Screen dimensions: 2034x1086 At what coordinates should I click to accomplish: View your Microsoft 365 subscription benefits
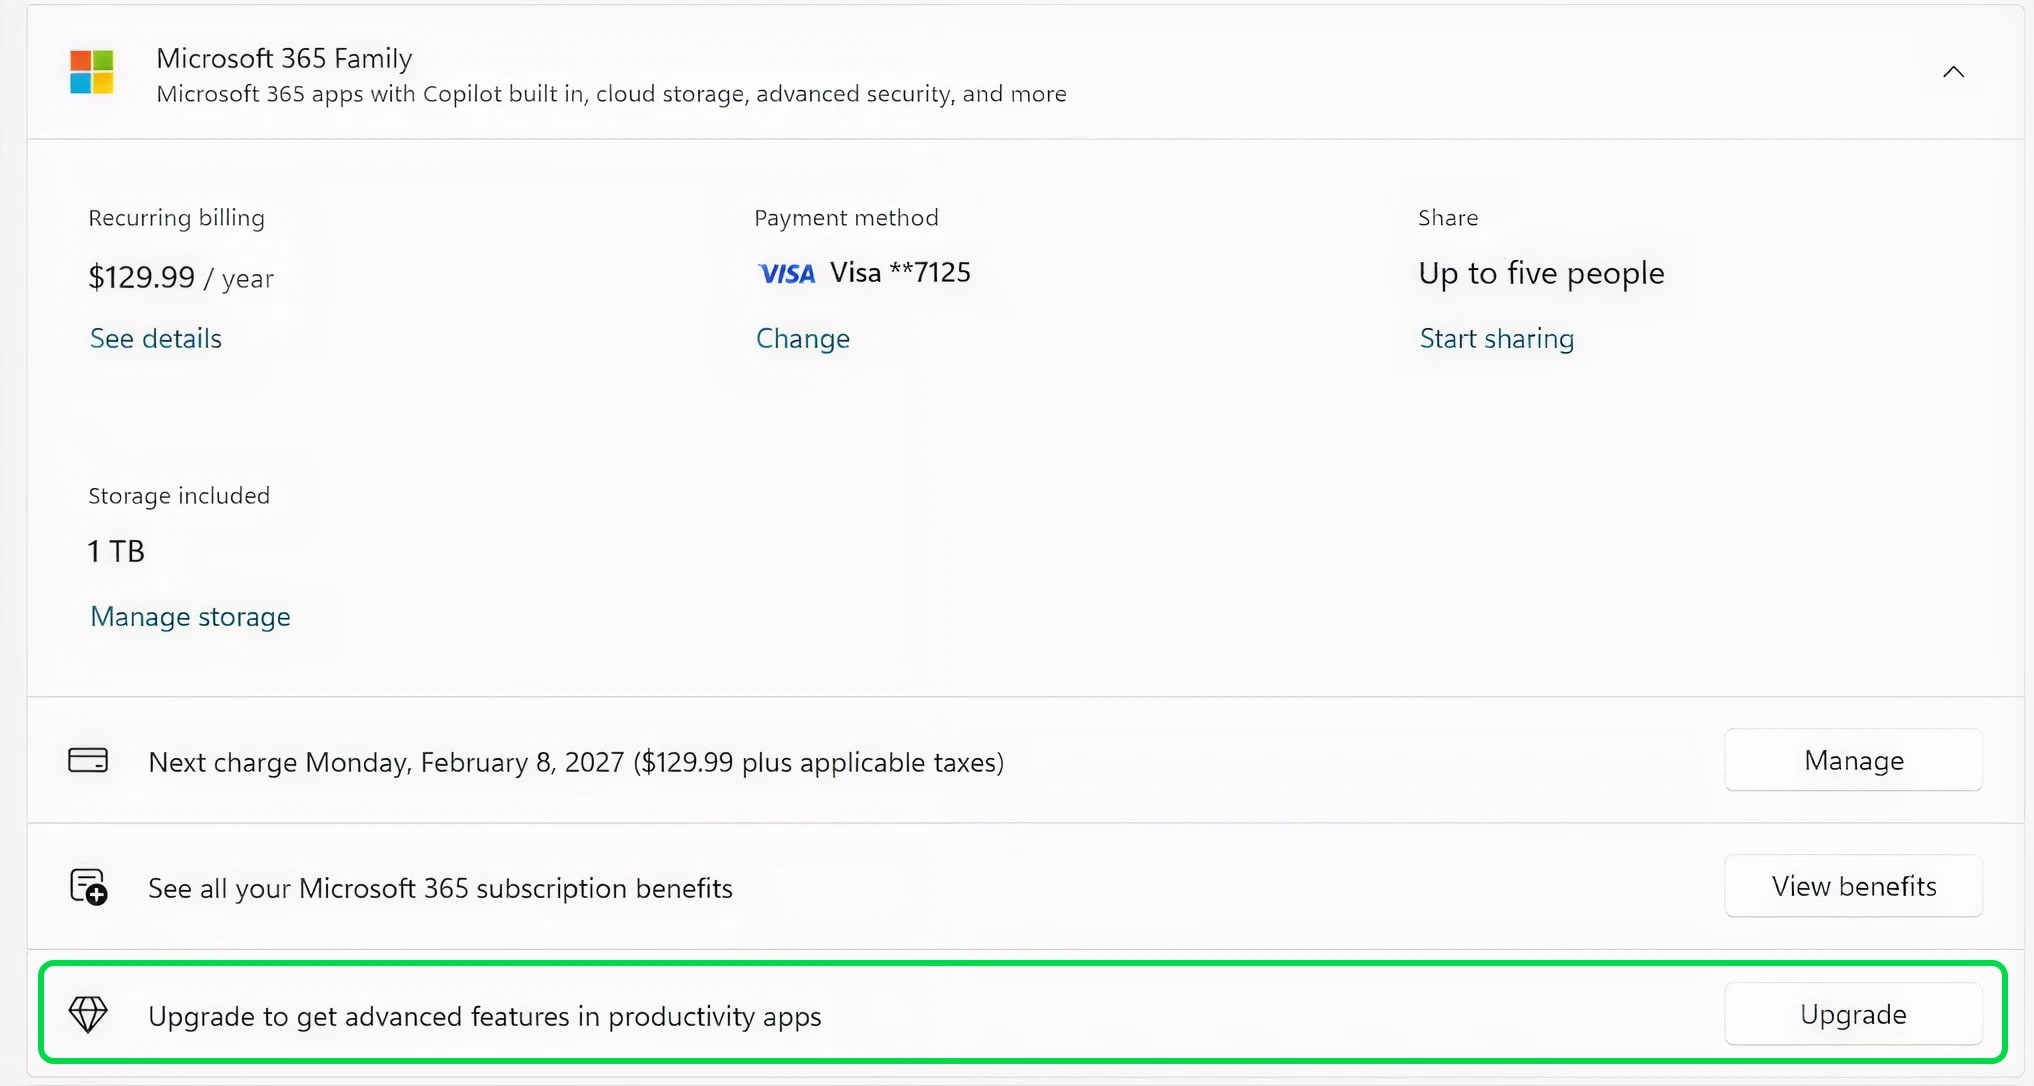coord(1852,886)
